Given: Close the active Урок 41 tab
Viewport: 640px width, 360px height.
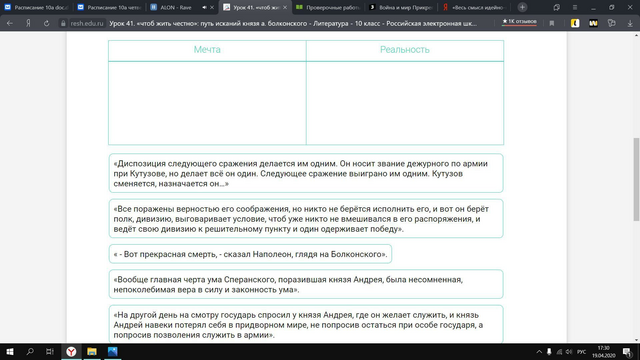Looking at the screenshot, I should click(x=285, y=7).
